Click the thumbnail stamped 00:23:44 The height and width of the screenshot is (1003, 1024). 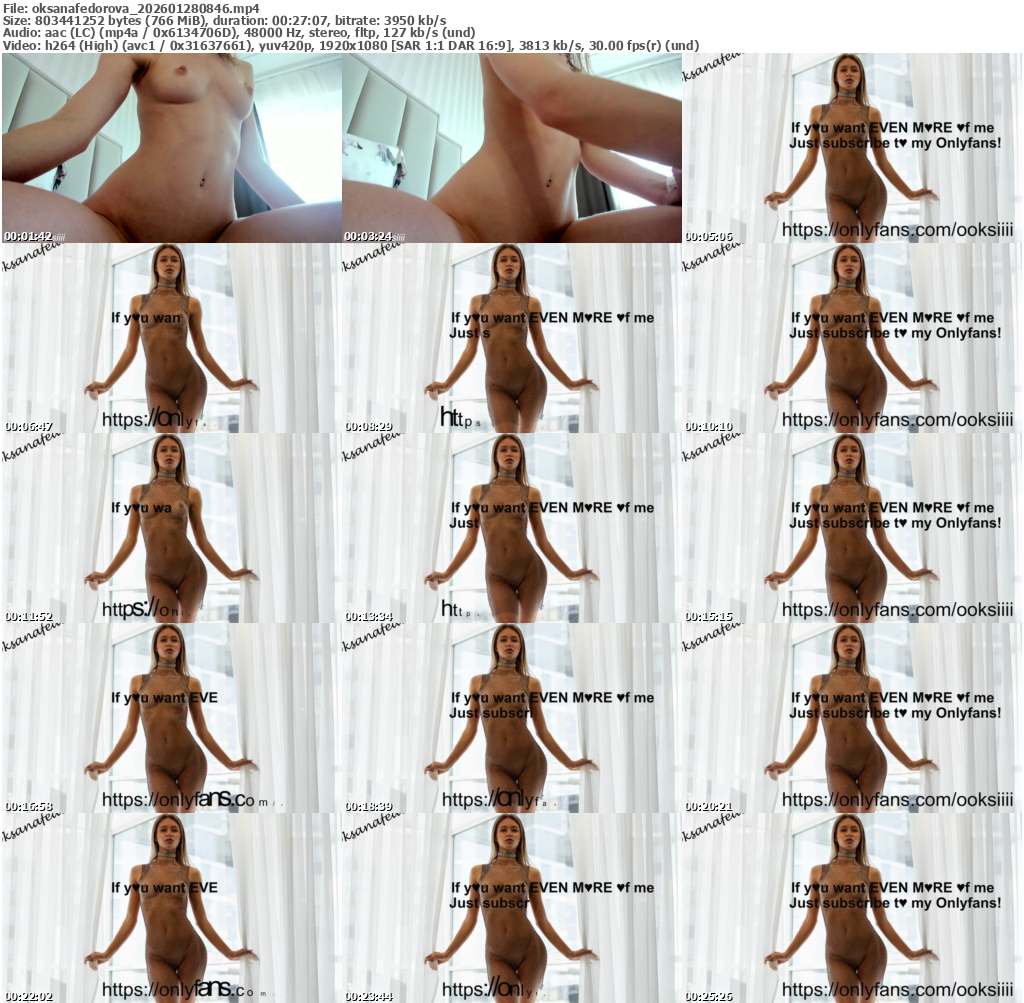[512, 908]
